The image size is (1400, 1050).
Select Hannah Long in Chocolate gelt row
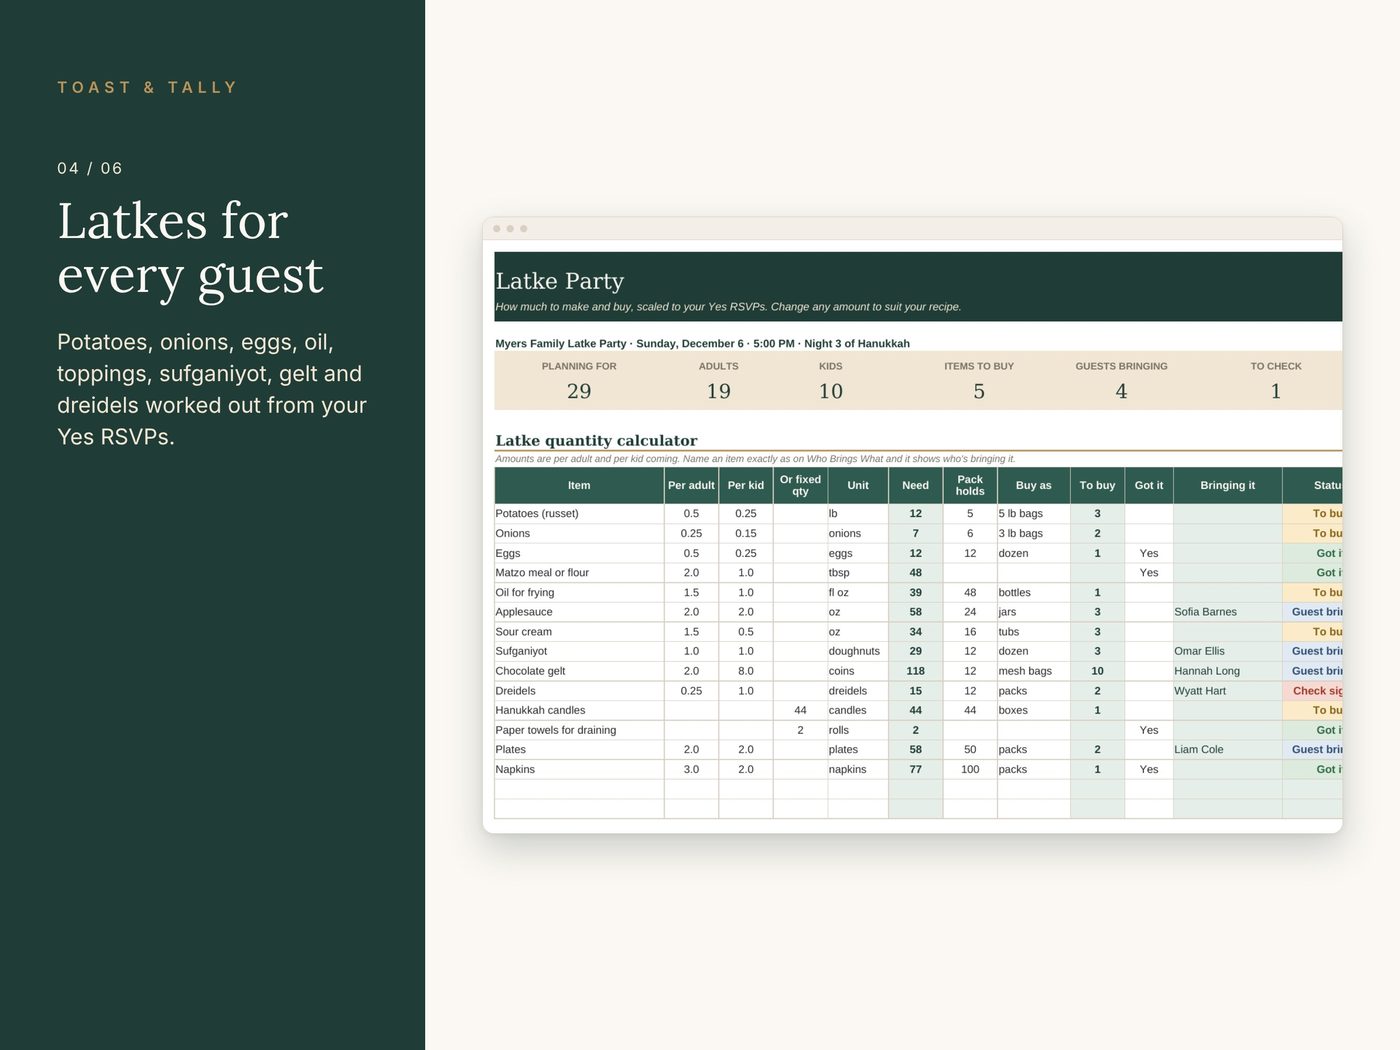click(1227, 671)
